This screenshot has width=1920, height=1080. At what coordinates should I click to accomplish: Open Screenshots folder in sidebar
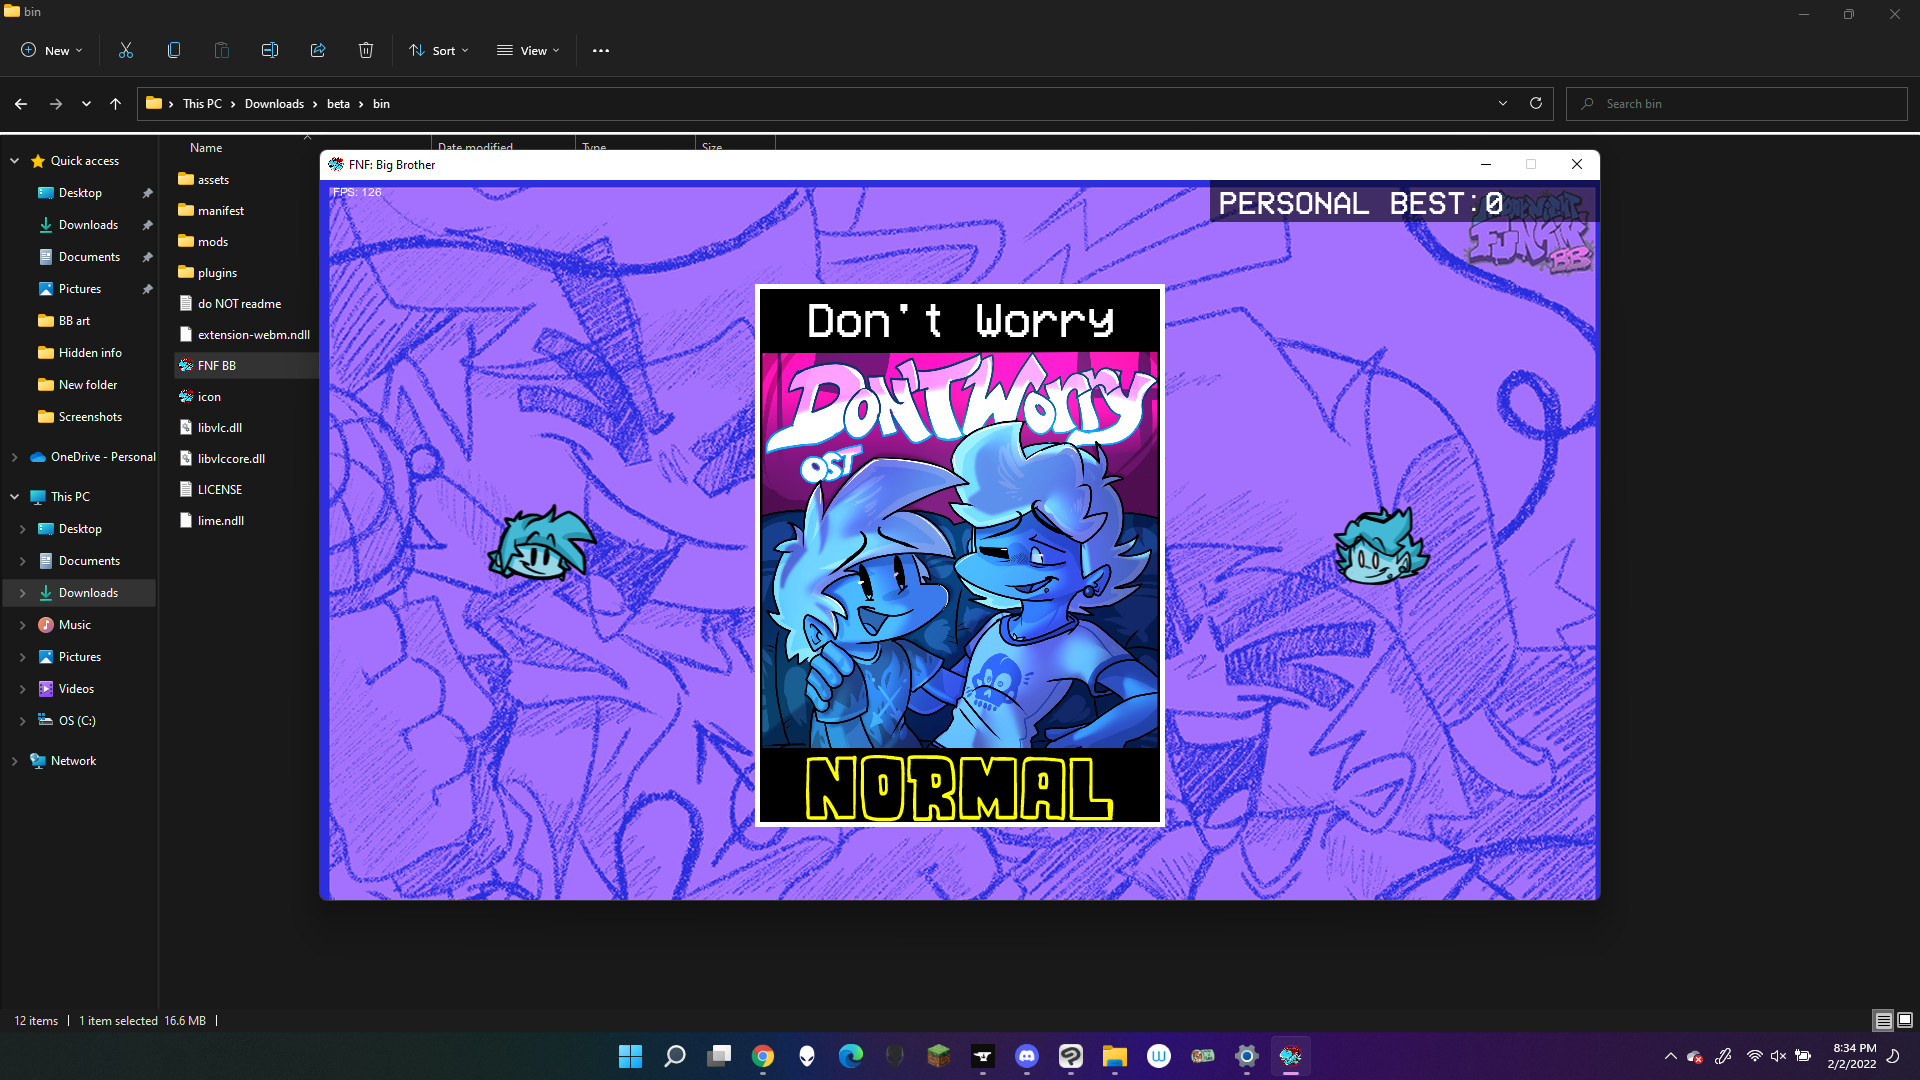tap(90, 417)
